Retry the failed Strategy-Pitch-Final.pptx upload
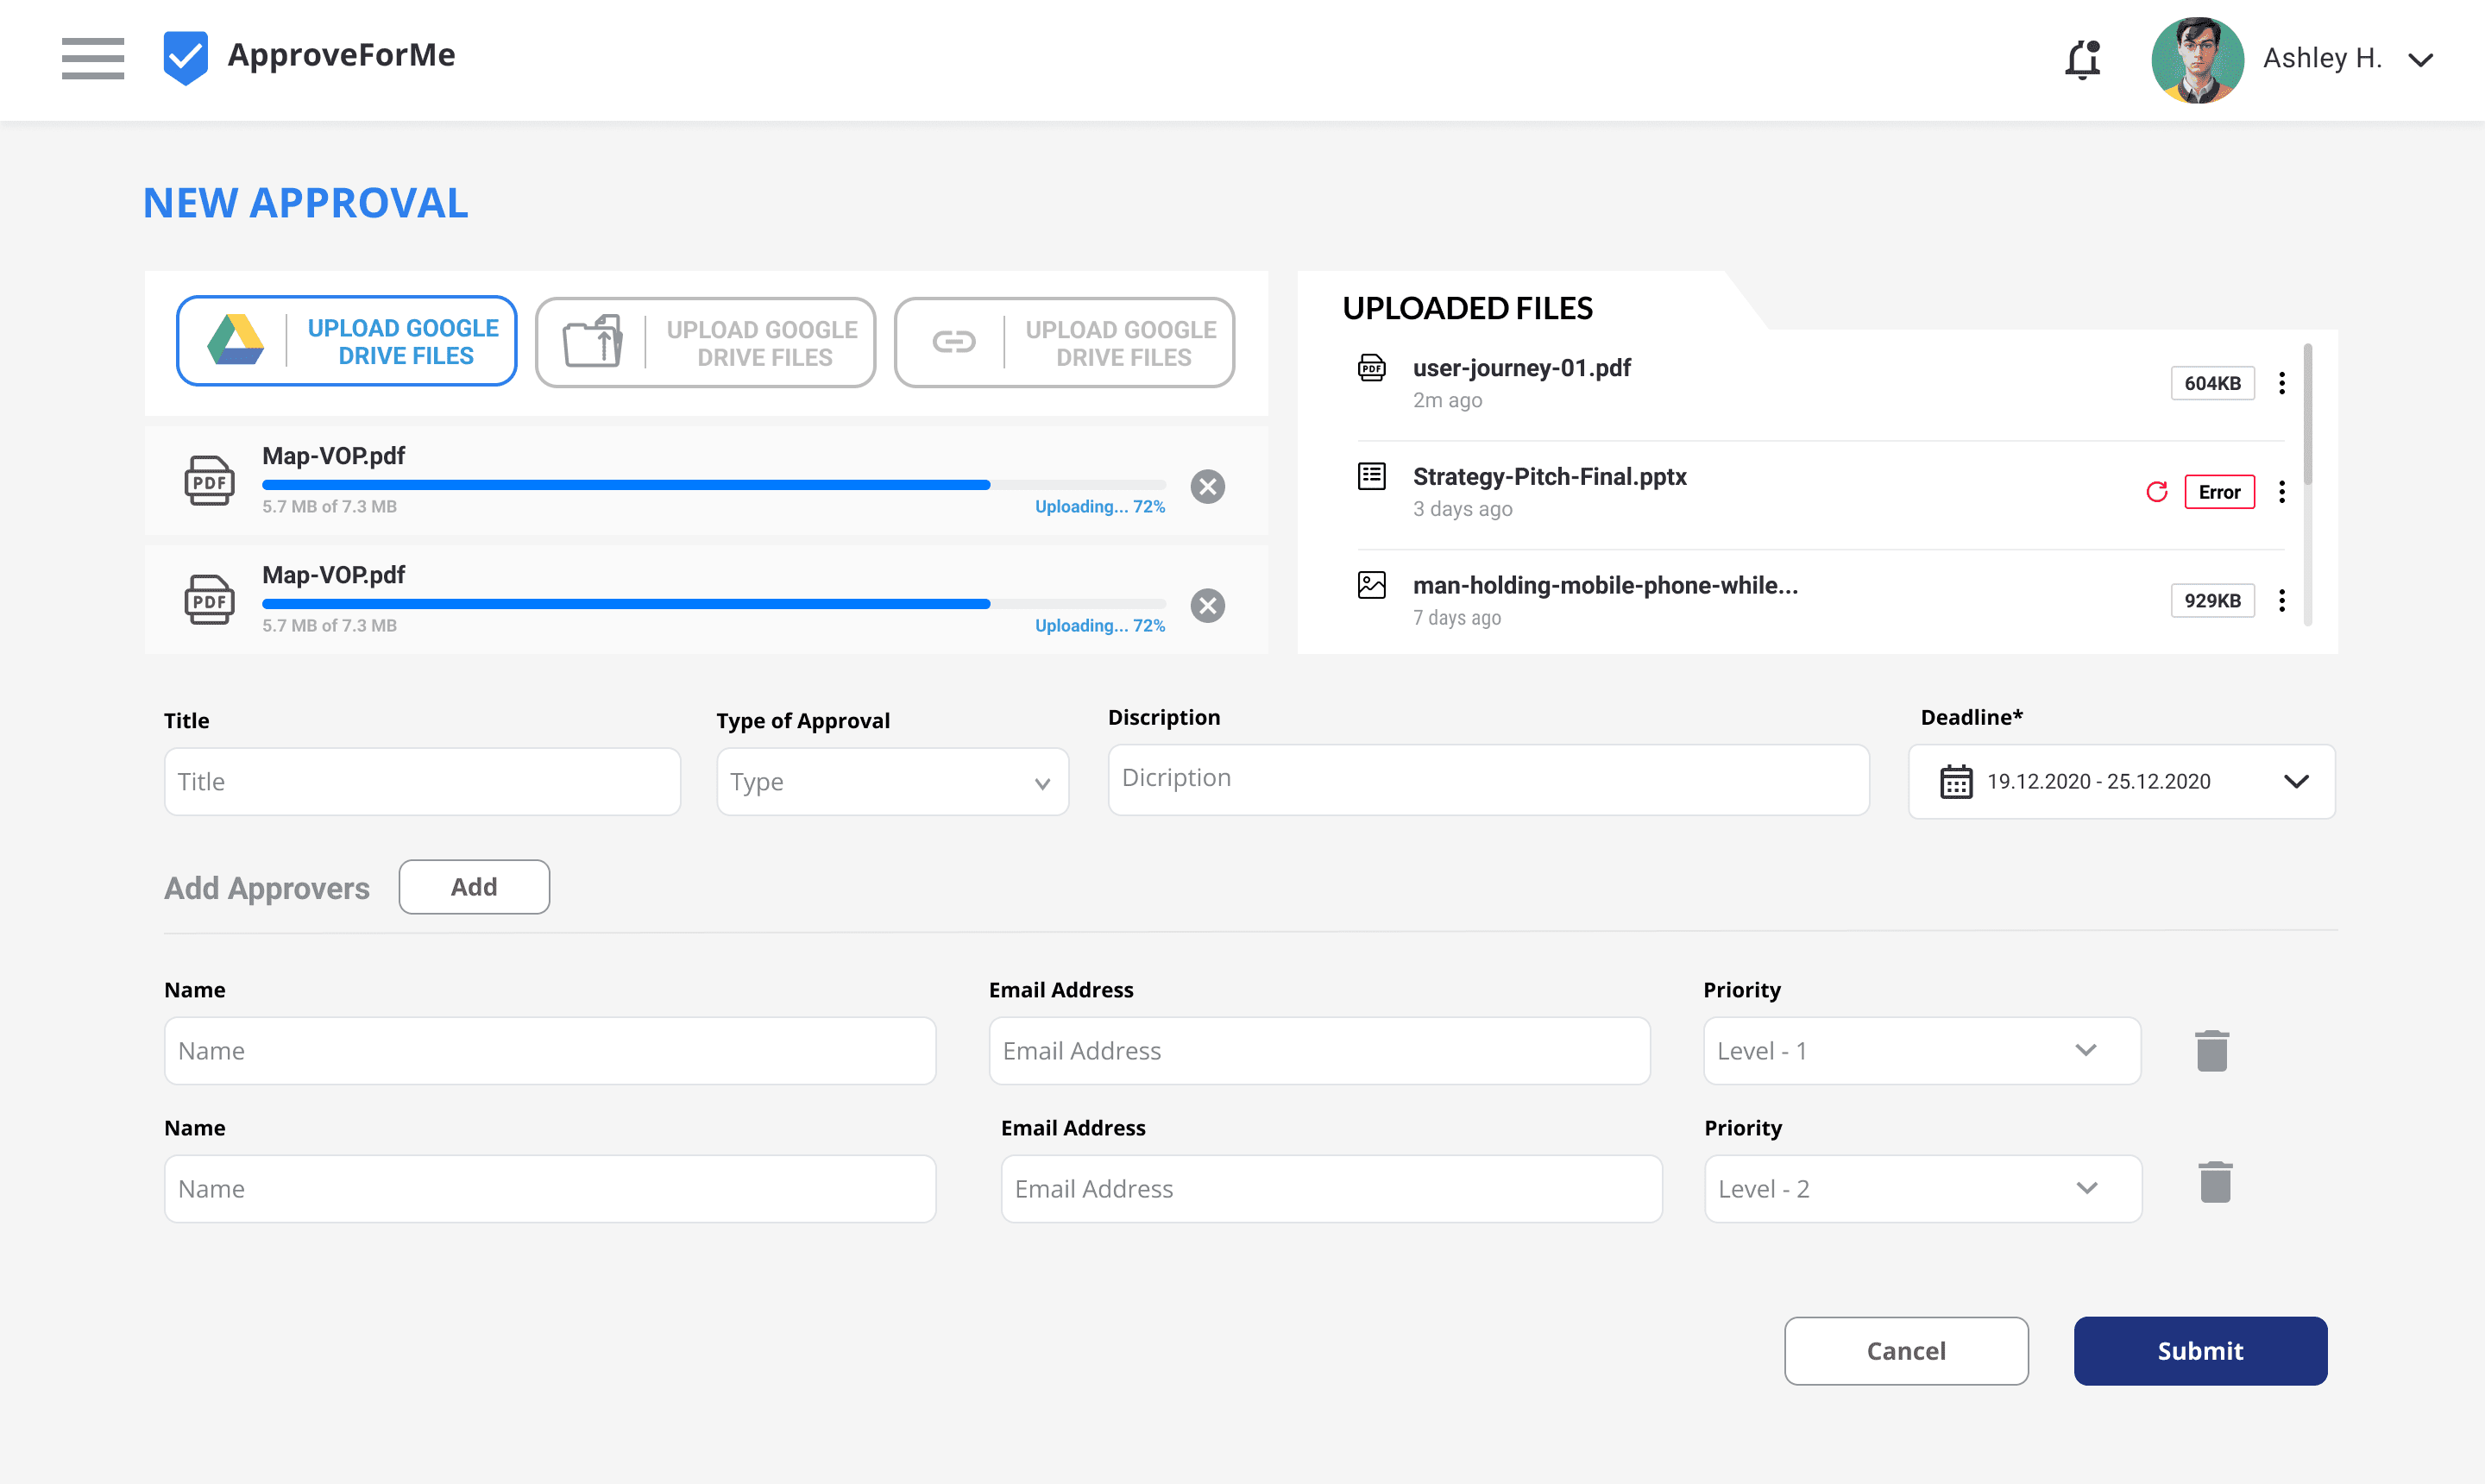The image size is (2485, 1484). click(2156, 492)
